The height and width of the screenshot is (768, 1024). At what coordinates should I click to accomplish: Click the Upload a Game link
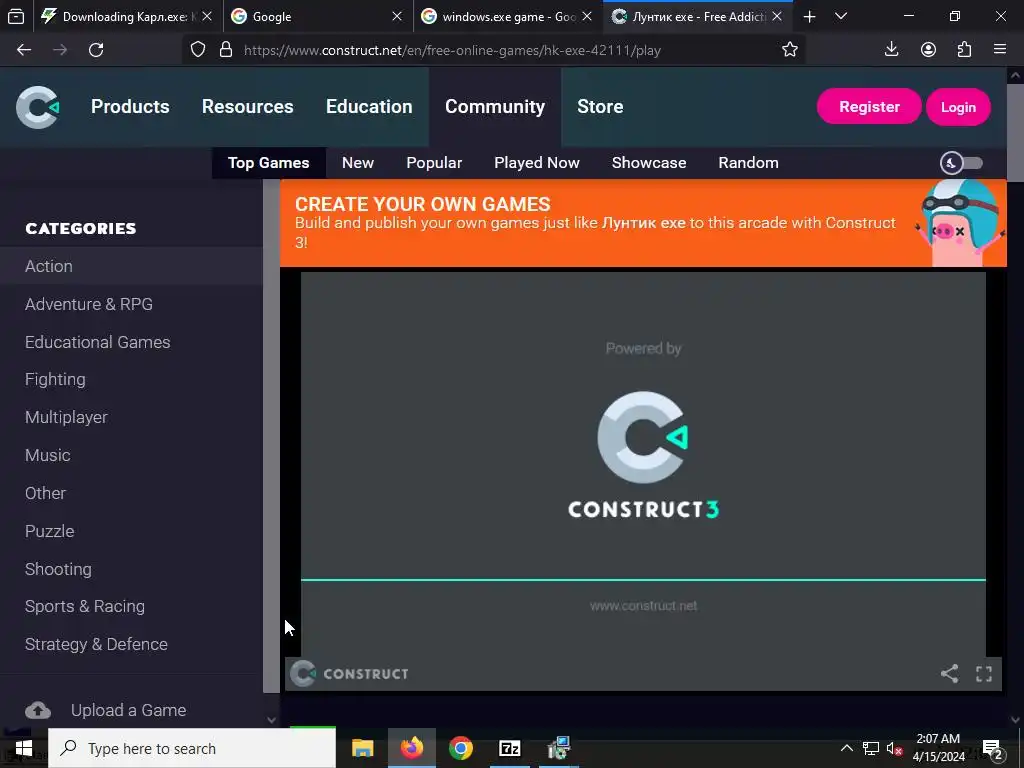pyautogui.click(x=129, y=710)
